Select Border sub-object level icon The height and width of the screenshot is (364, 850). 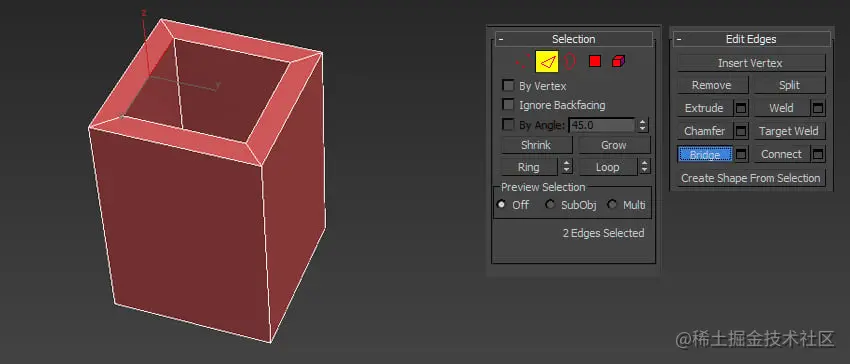pos(569,62)
